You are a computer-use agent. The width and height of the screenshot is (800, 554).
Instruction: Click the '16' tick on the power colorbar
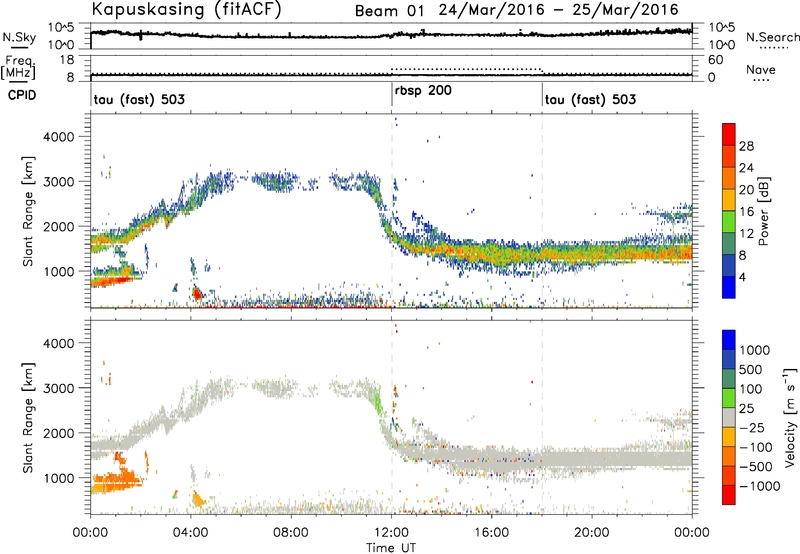point(746,212)
